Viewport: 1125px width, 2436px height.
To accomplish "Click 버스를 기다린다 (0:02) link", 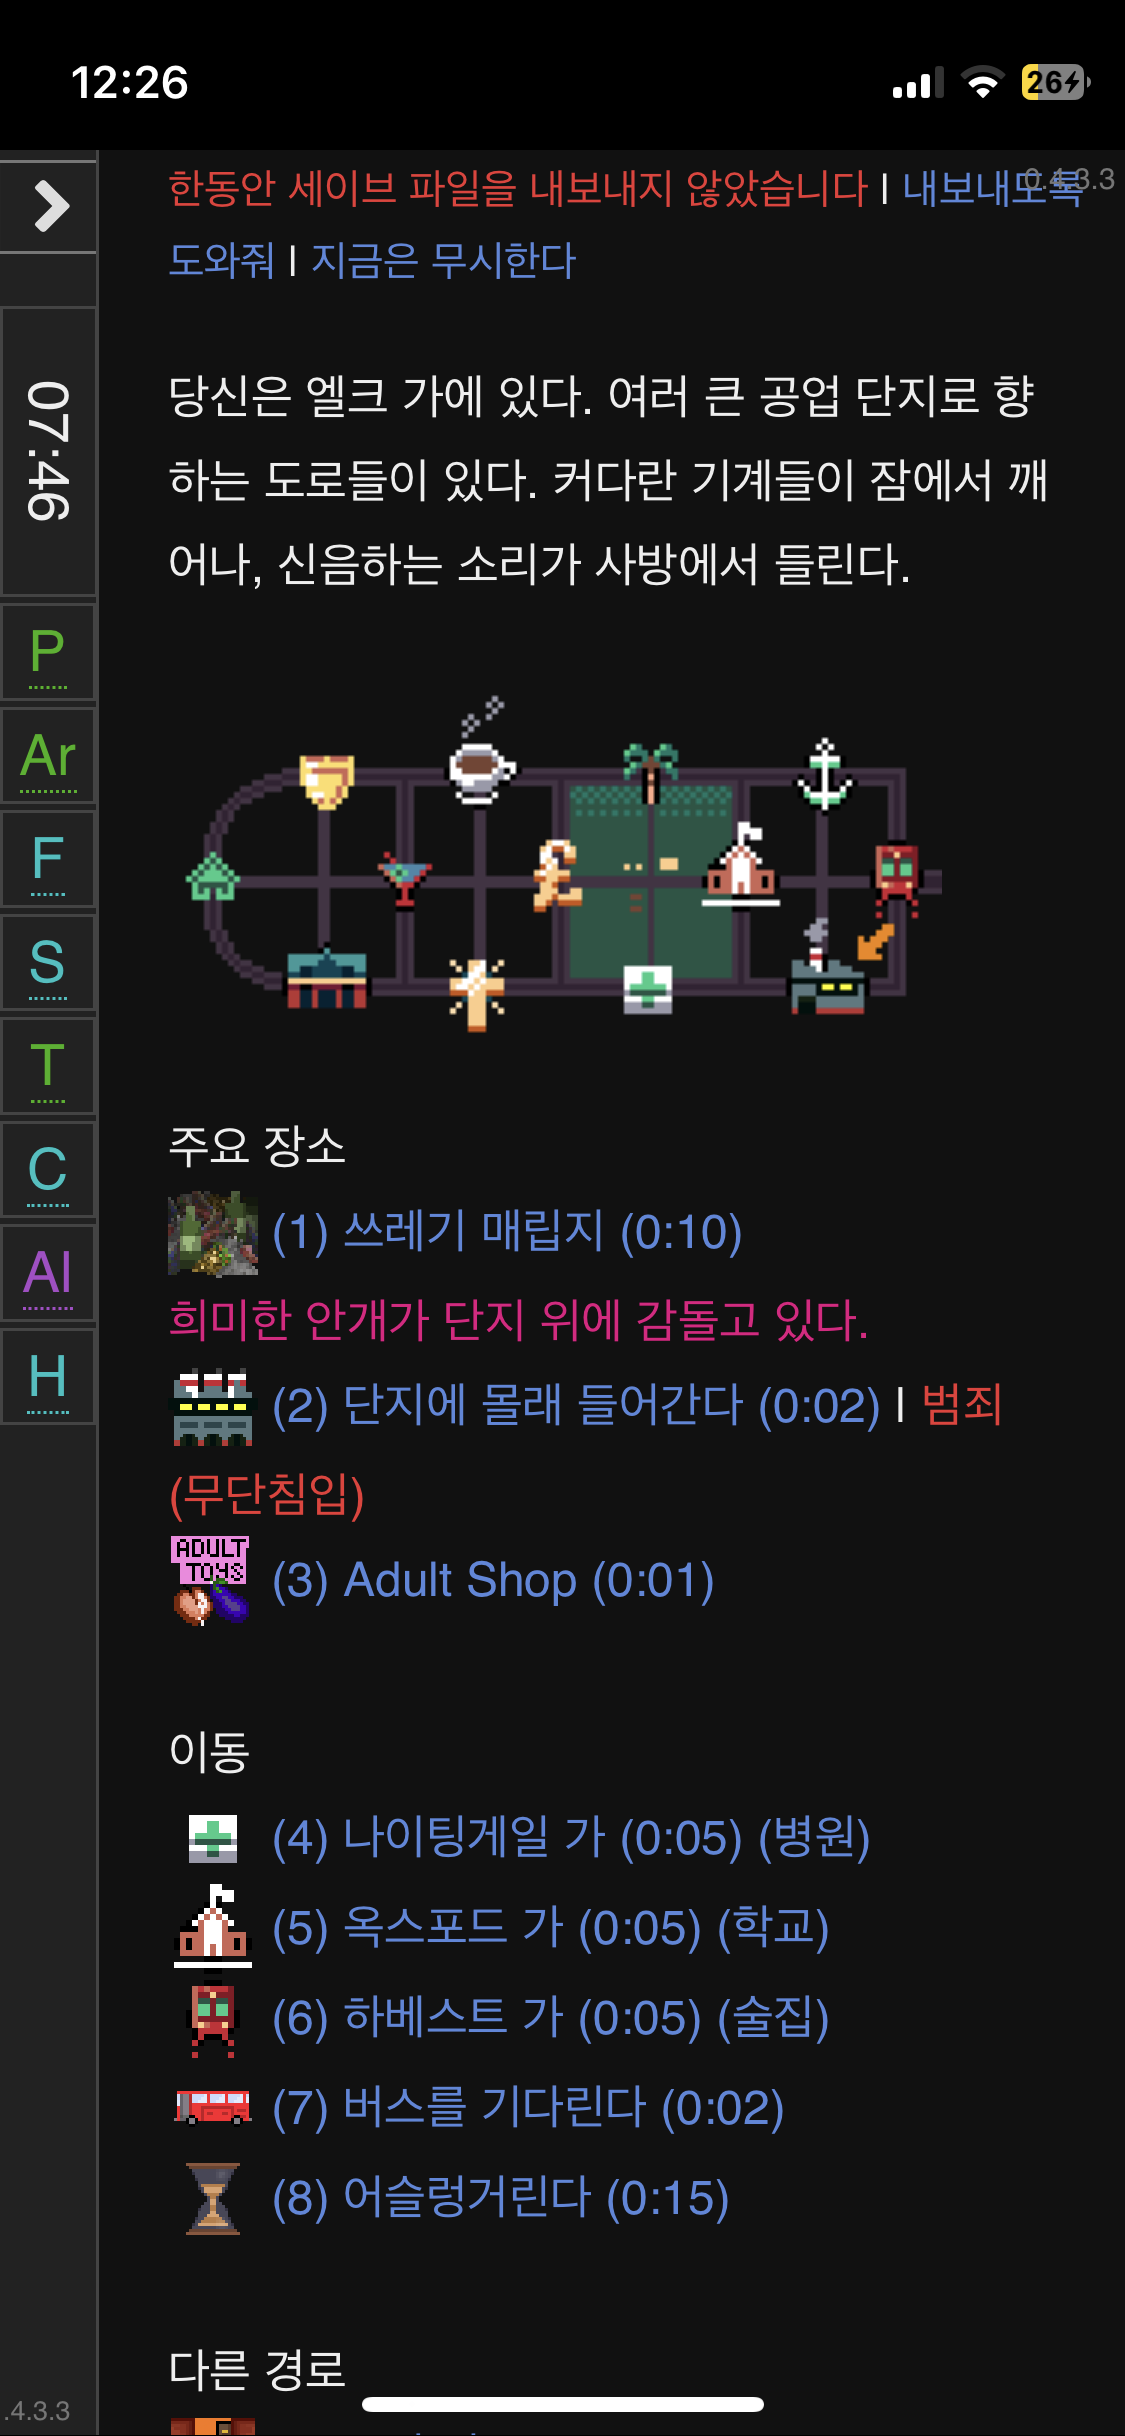I will [x=528, y=2108].
